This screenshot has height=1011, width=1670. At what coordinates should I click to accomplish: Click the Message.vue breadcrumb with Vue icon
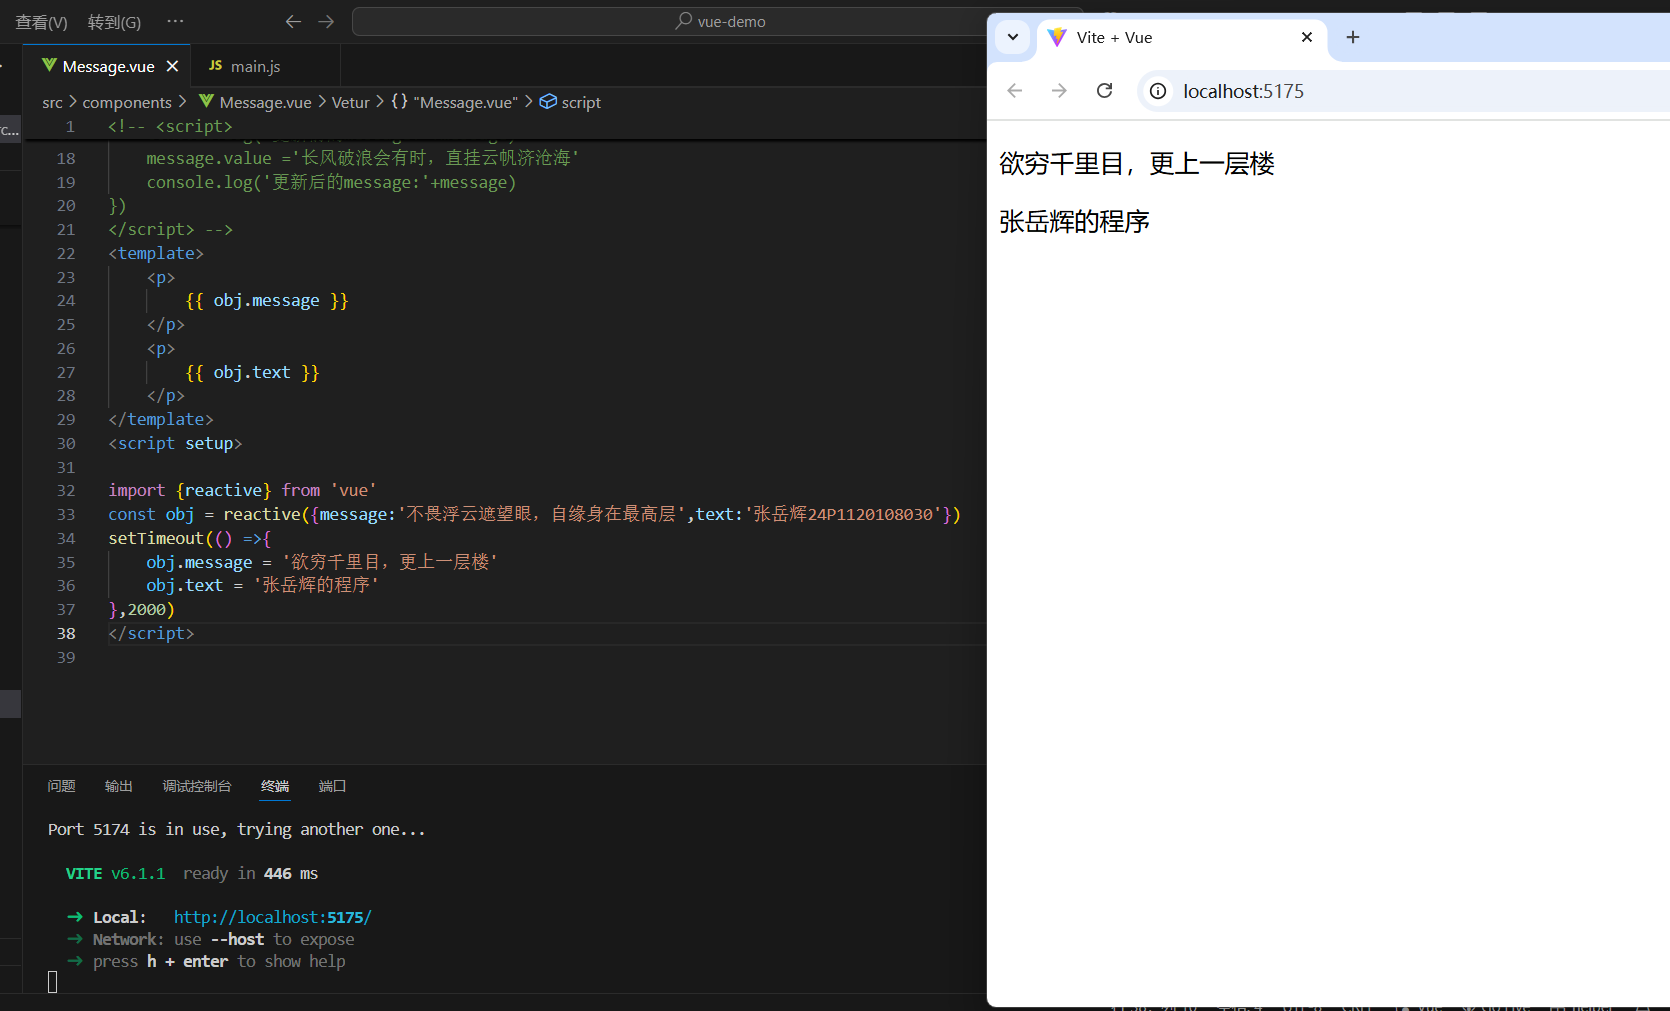click(255, 102)
